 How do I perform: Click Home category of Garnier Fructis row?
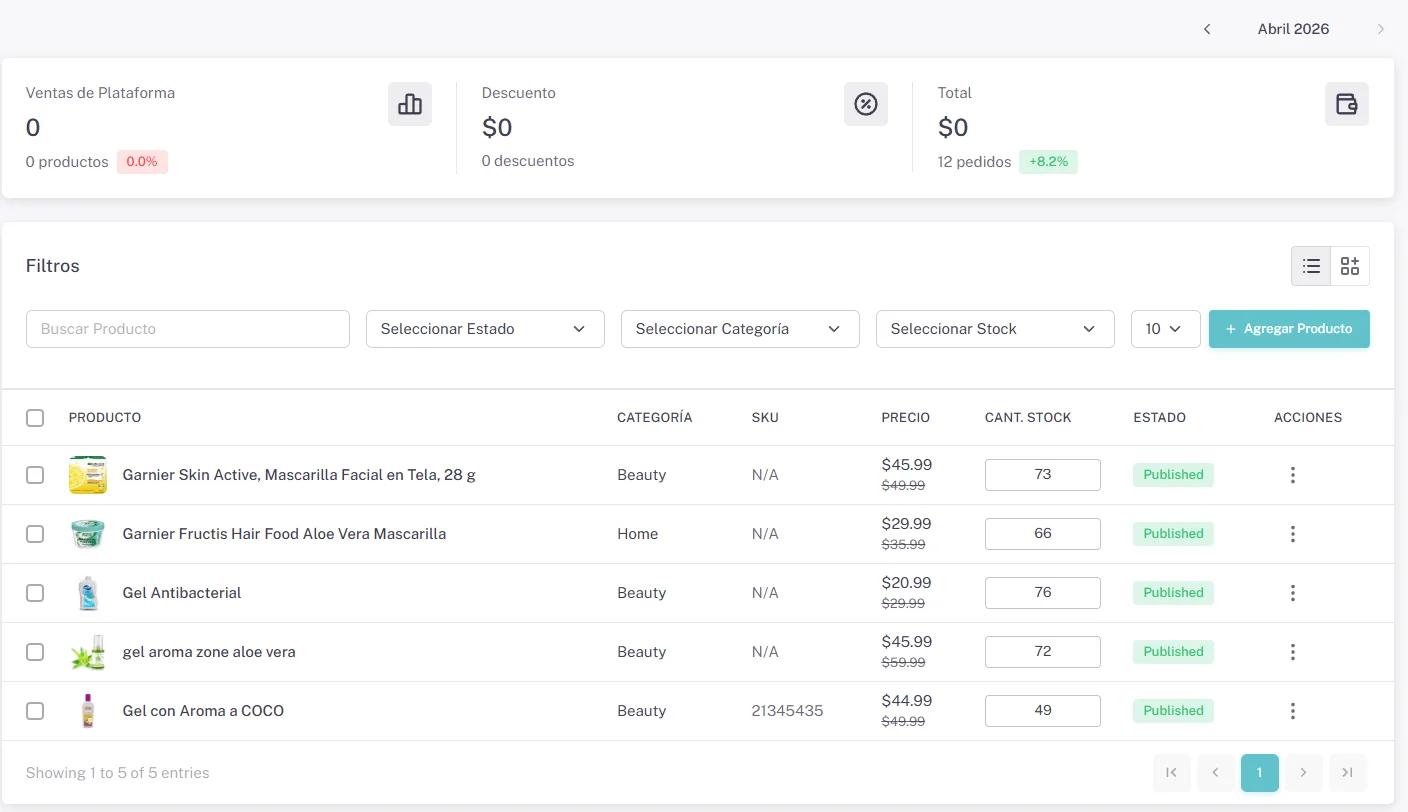click(638, 534)
